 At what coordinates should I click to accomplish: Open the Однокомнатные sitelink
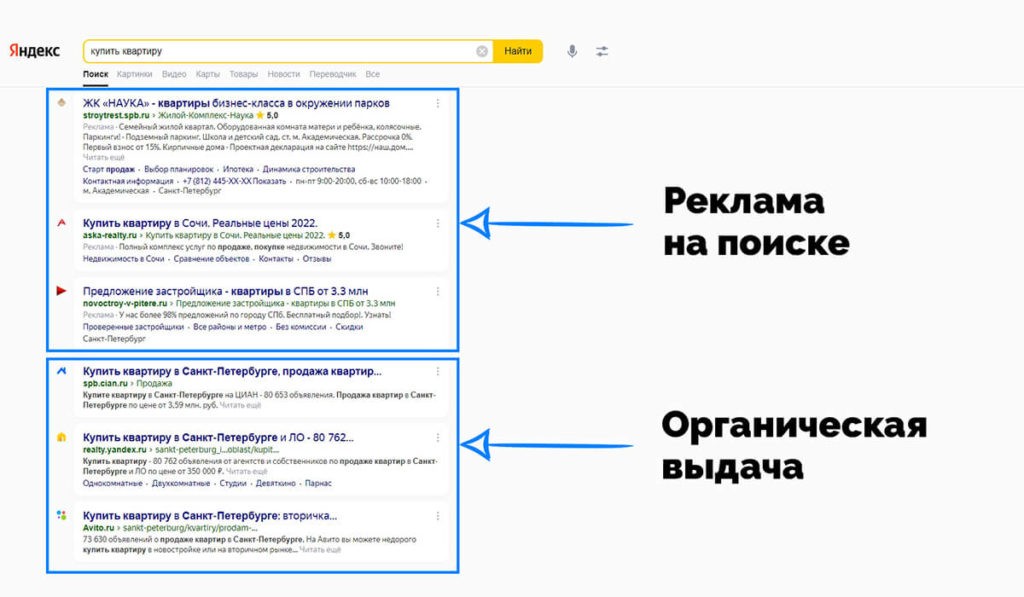point(112,483)
